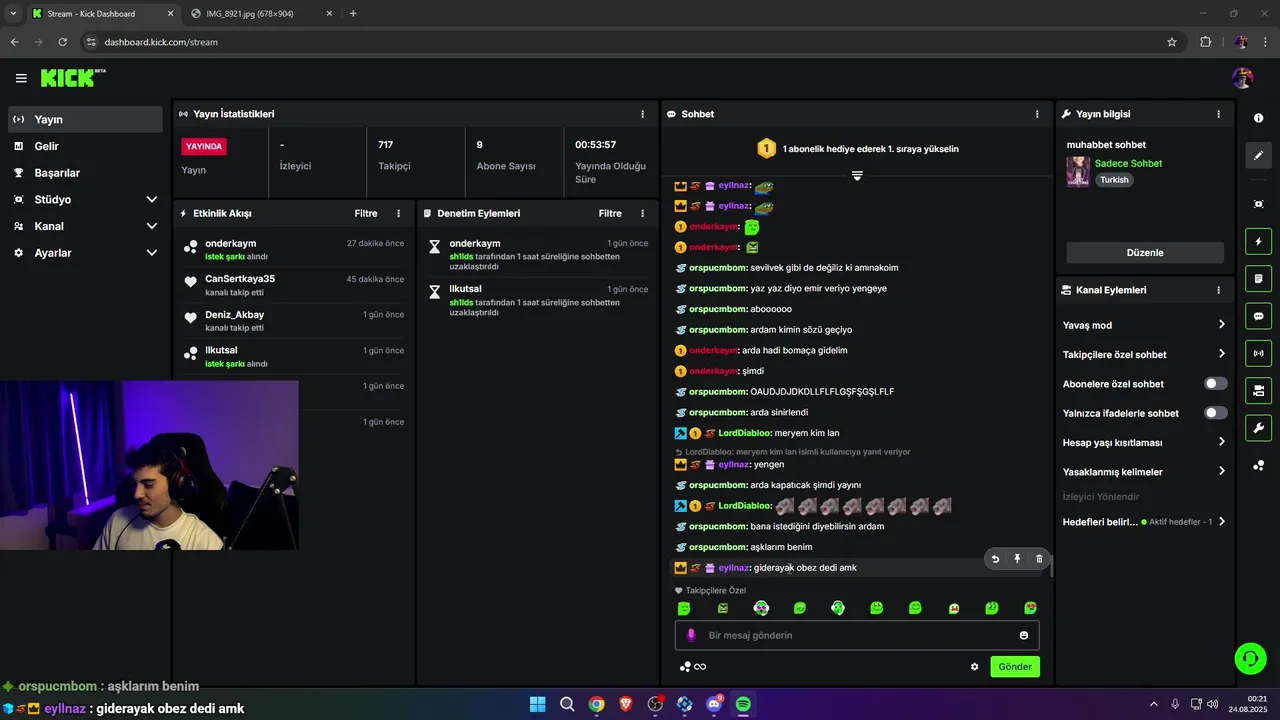This screenshot has width=1280, height=720.
Task: Toggle Yalnızca ifadelerle sohbet switch
Action: coord(1215,413)
